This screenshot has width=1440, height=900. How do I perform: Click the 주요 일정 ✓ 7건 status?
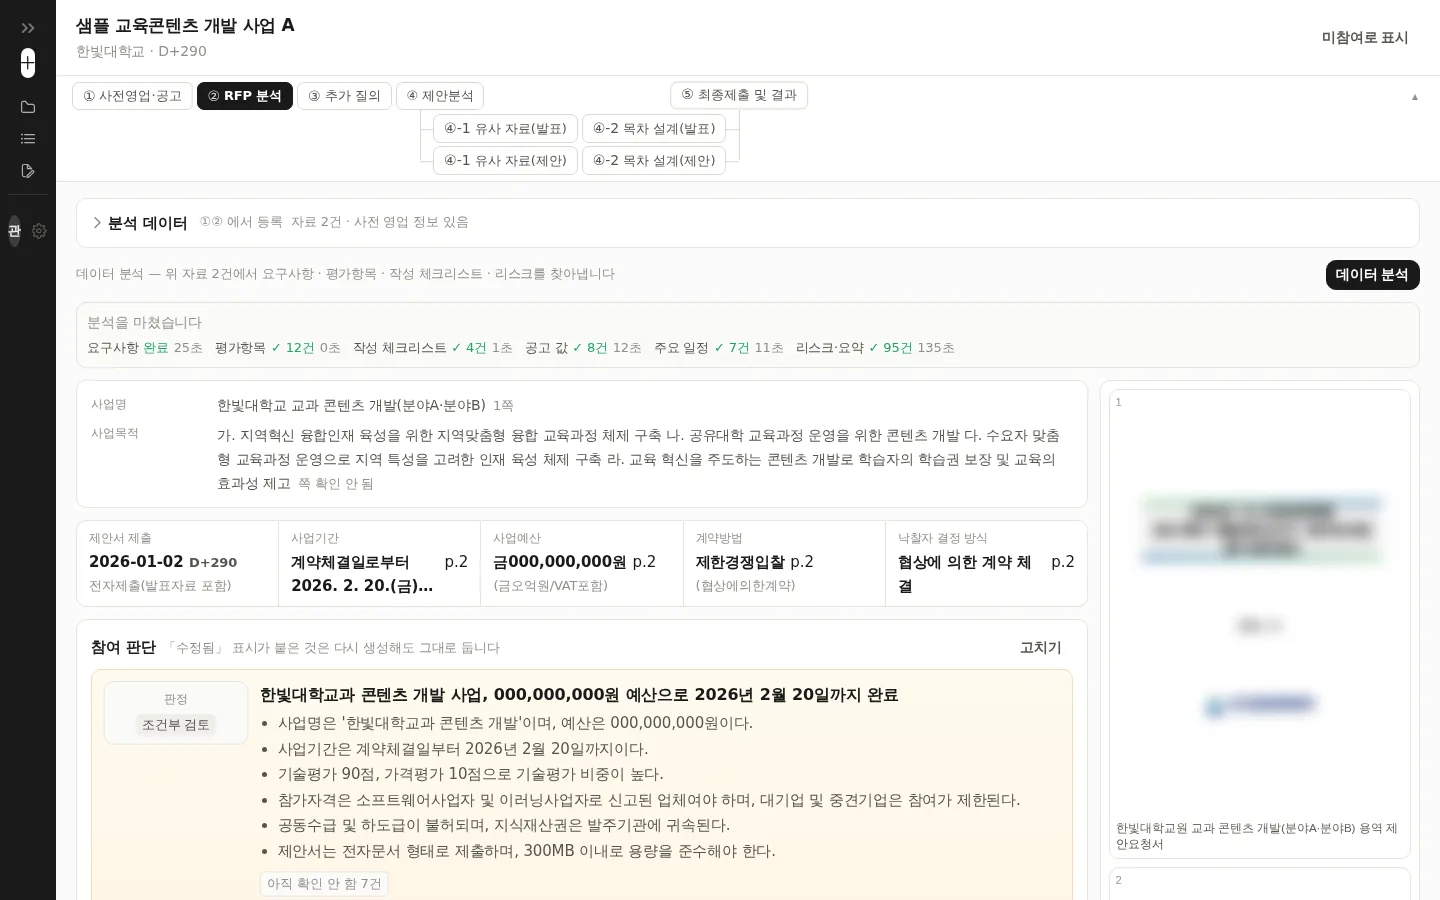[719, 348]
